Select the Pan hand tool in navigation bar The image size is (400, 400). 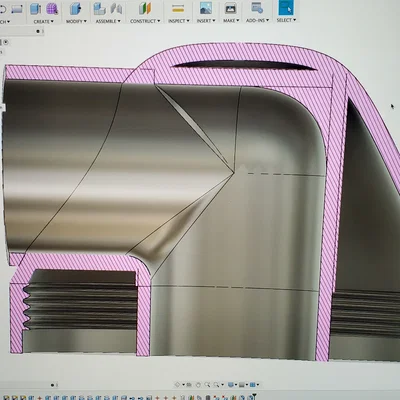[198, 385]
